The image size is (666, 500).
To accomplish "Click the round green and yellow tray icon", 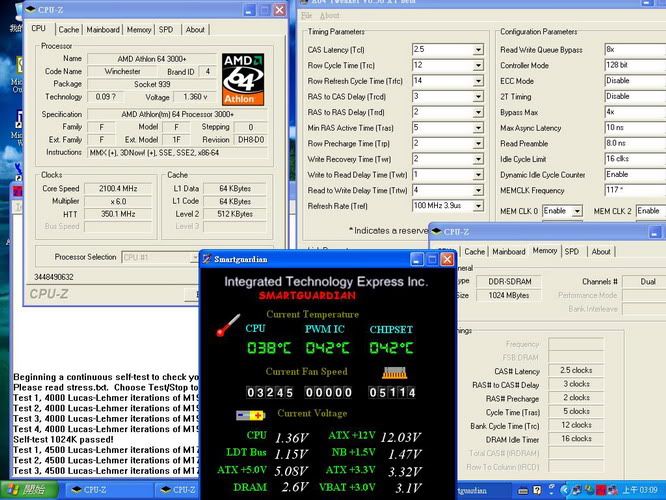I will click(589, 490).
